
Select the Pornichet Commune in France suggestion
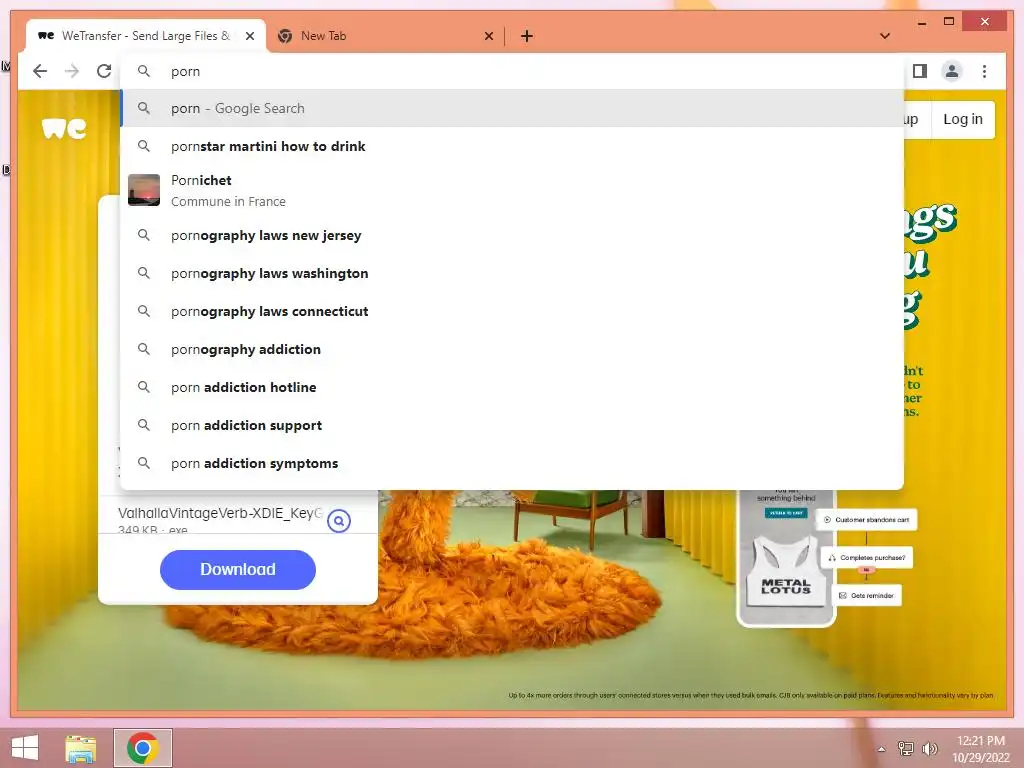point(512,190)
